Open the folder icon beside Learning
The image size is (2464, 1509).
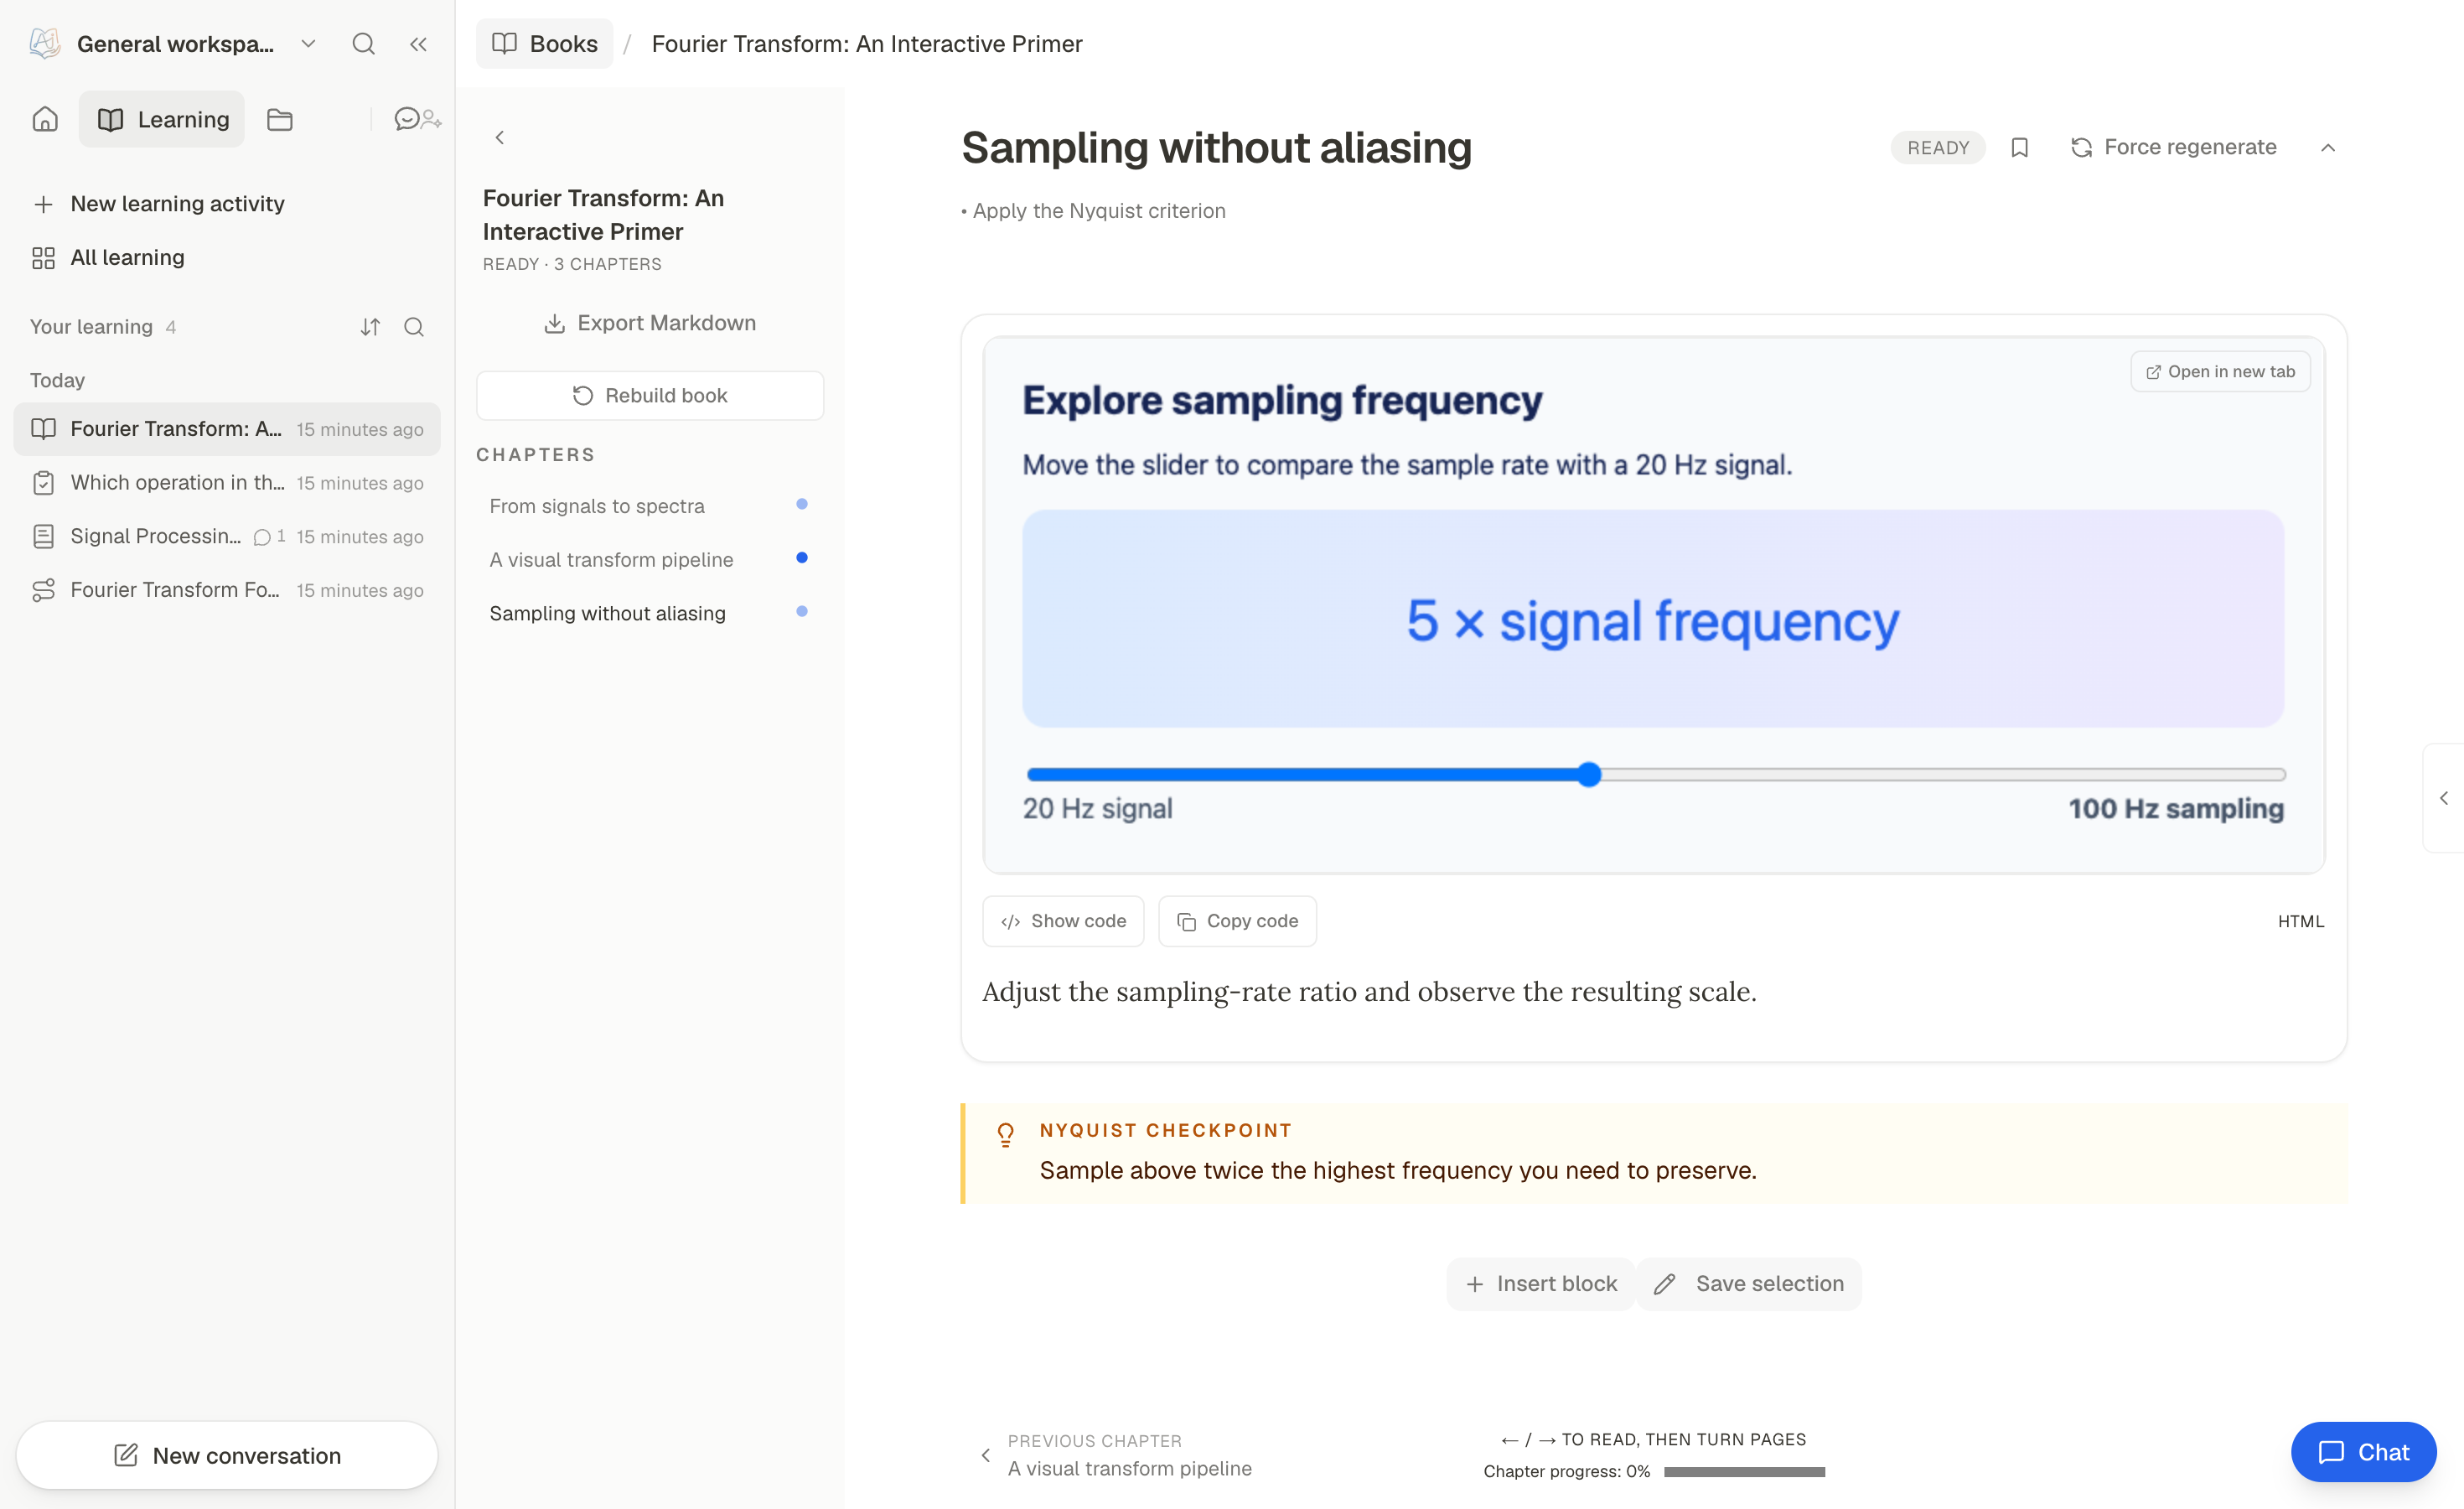(x=280, y=119)
